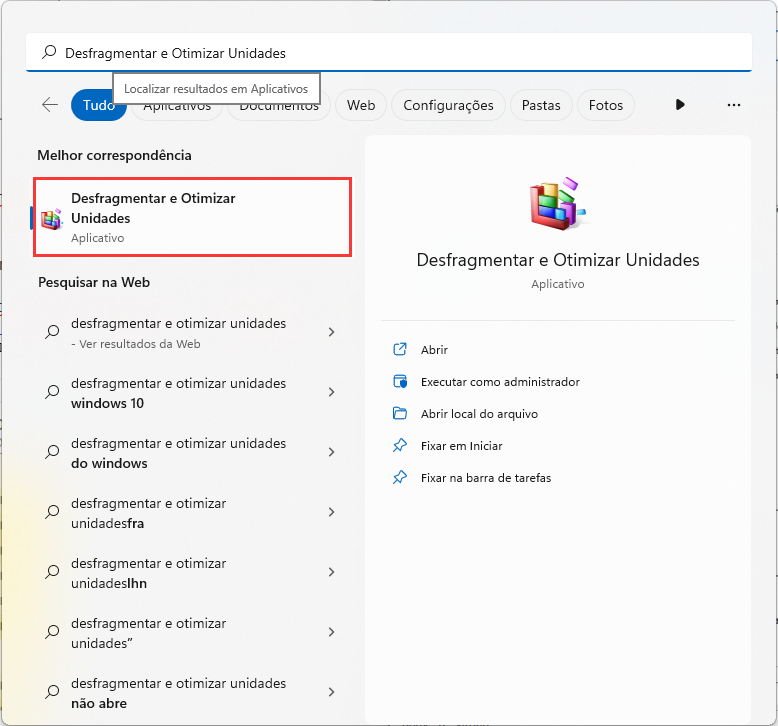Screen dimensions: 778x726
Task: Click the play arrow to show more filters
Action: point(680,105)
